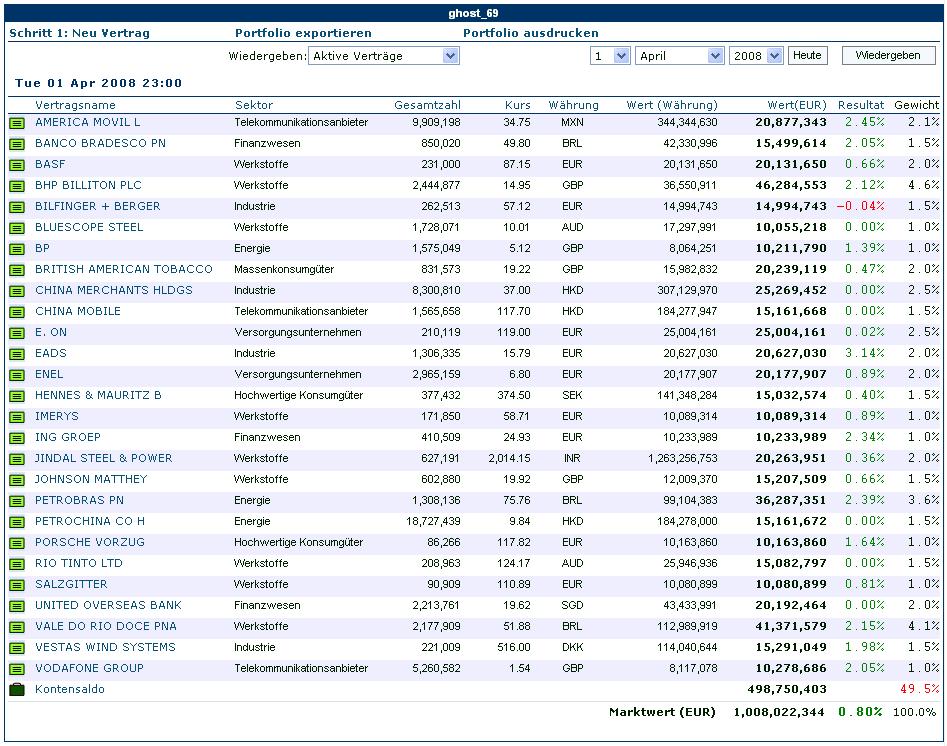Expand the day selector dropdown
This screenshot has width=947, height=746.
pyautogui.click(x=609, y=56)
